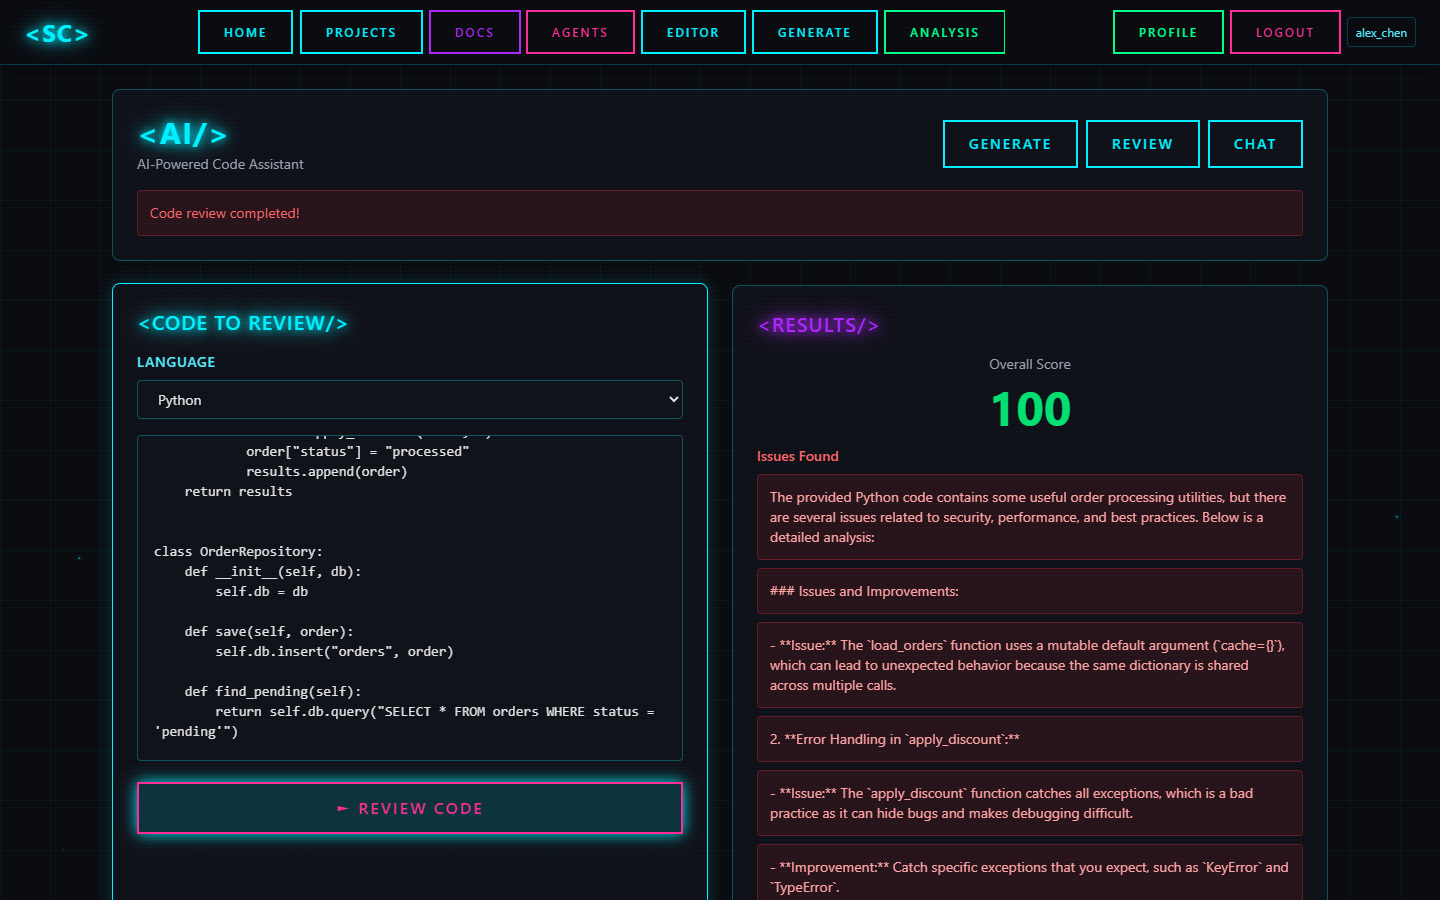Go to the Home page
The height and width of the screenshot is (900, 1440).
245,32
